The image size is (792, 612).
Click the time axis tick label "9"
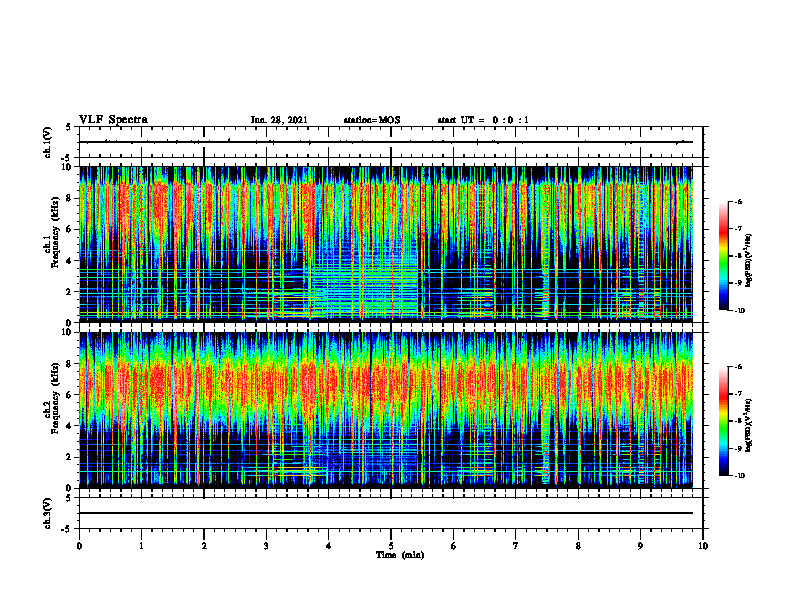(x=640, y=546)
